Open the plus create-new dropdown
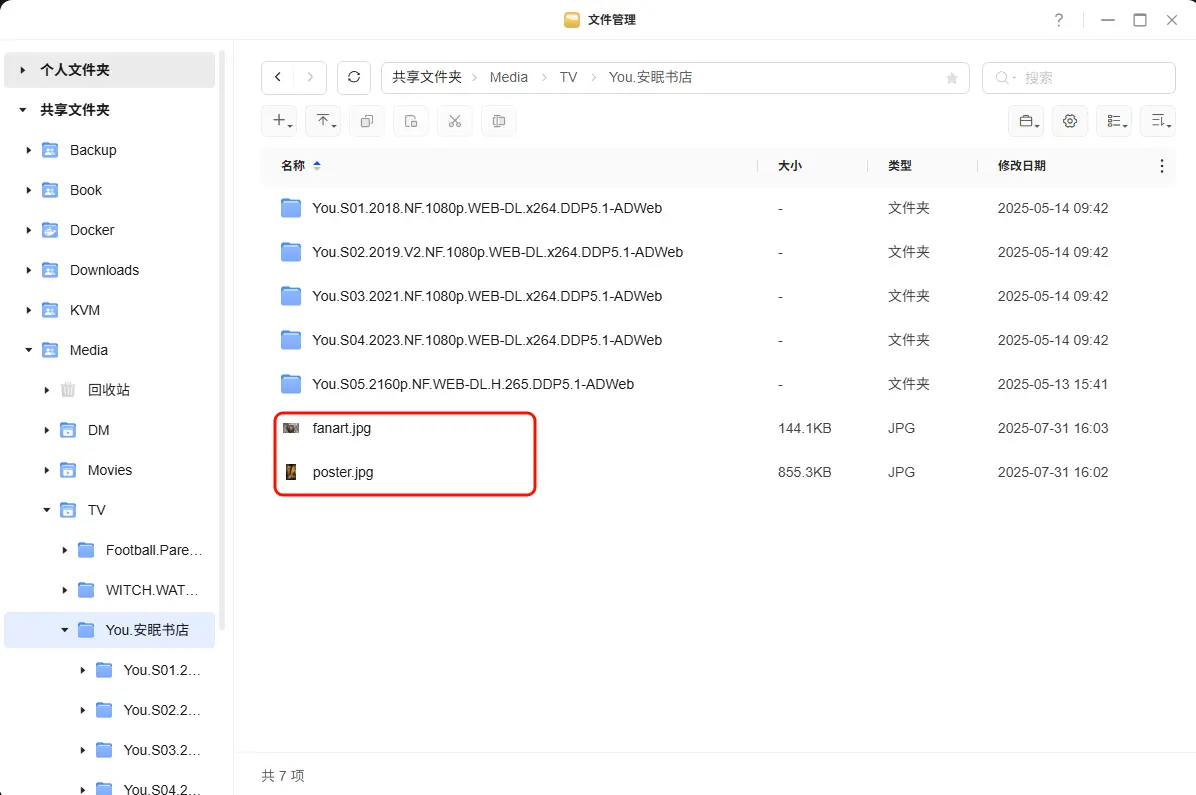Screen dimensions: 1196x795 coord(282,121)
